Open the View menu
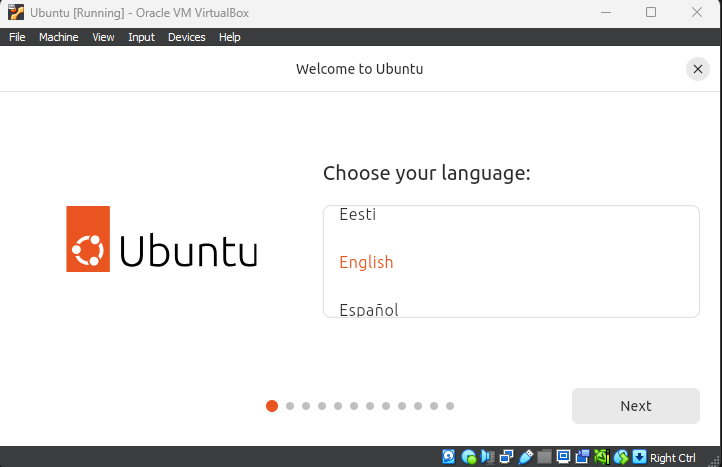722x467 pixels. coord(103,37)
